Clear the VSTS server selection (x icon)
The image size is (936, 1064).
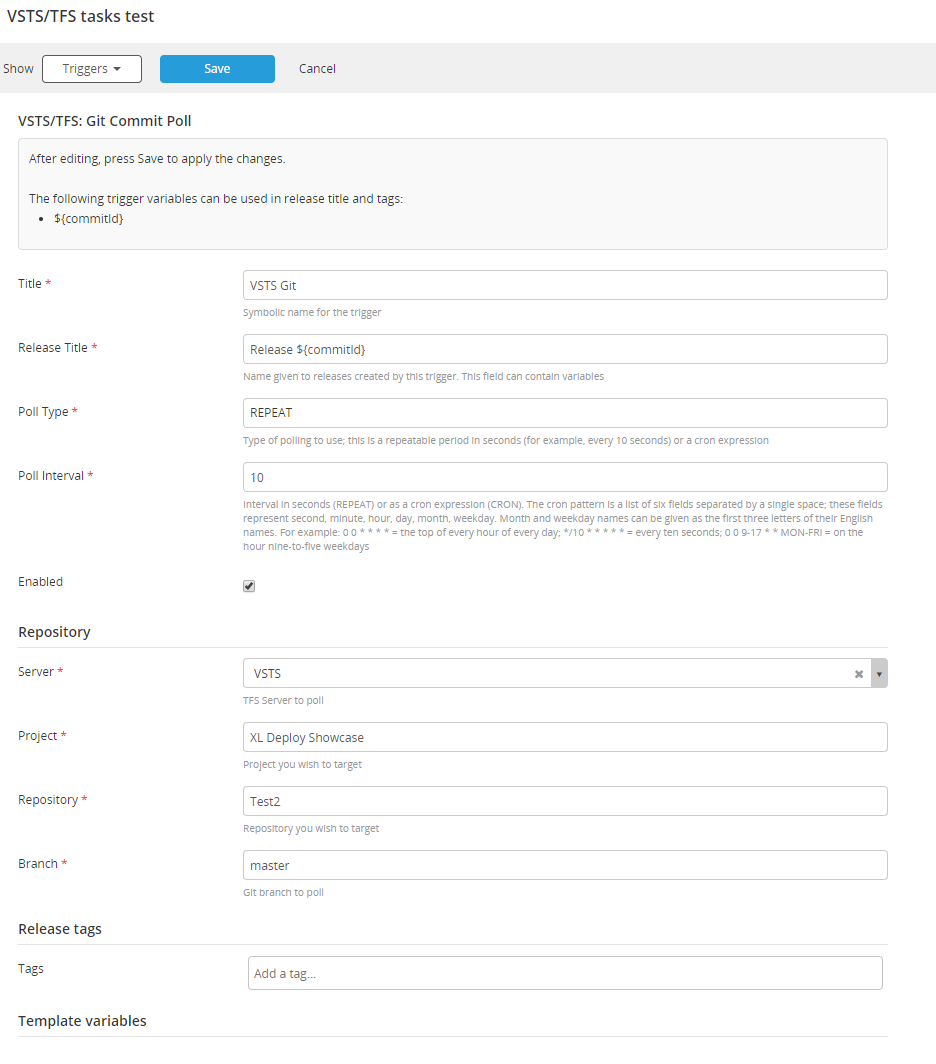(858, 674)
